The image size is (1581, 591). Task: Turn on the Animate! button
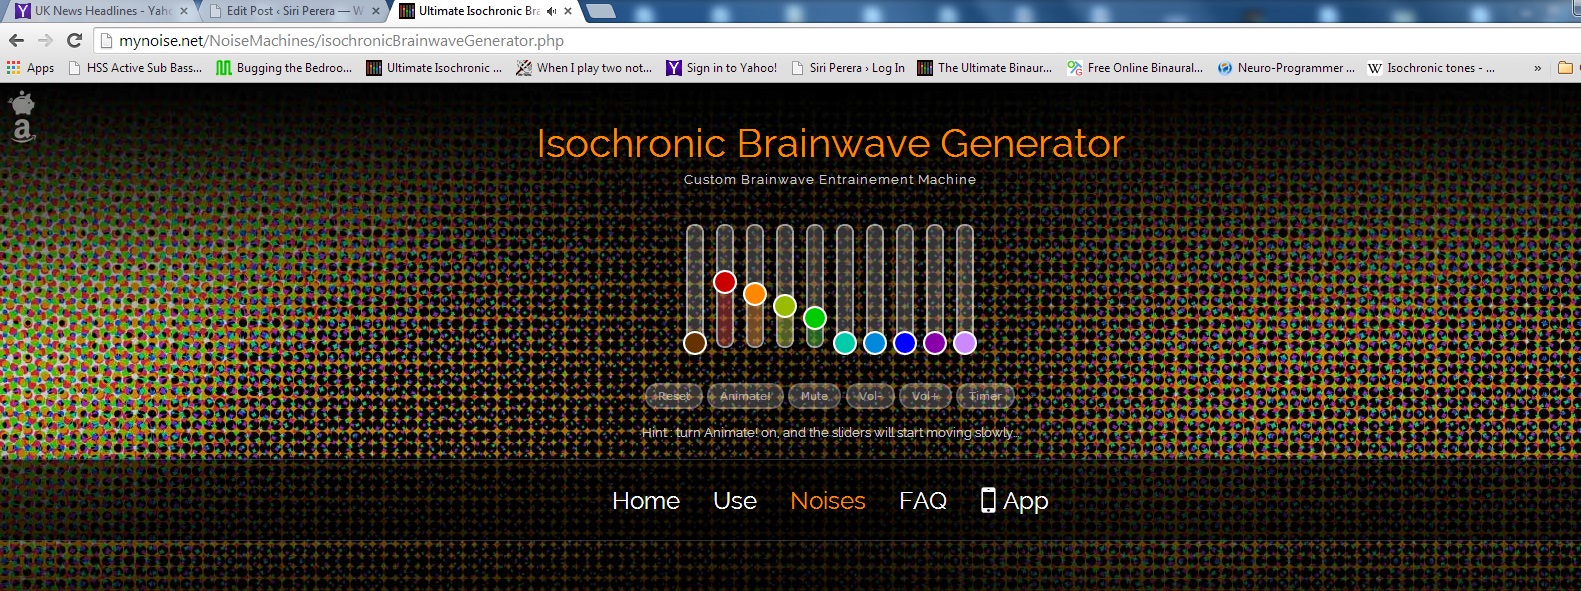(745, 396)
